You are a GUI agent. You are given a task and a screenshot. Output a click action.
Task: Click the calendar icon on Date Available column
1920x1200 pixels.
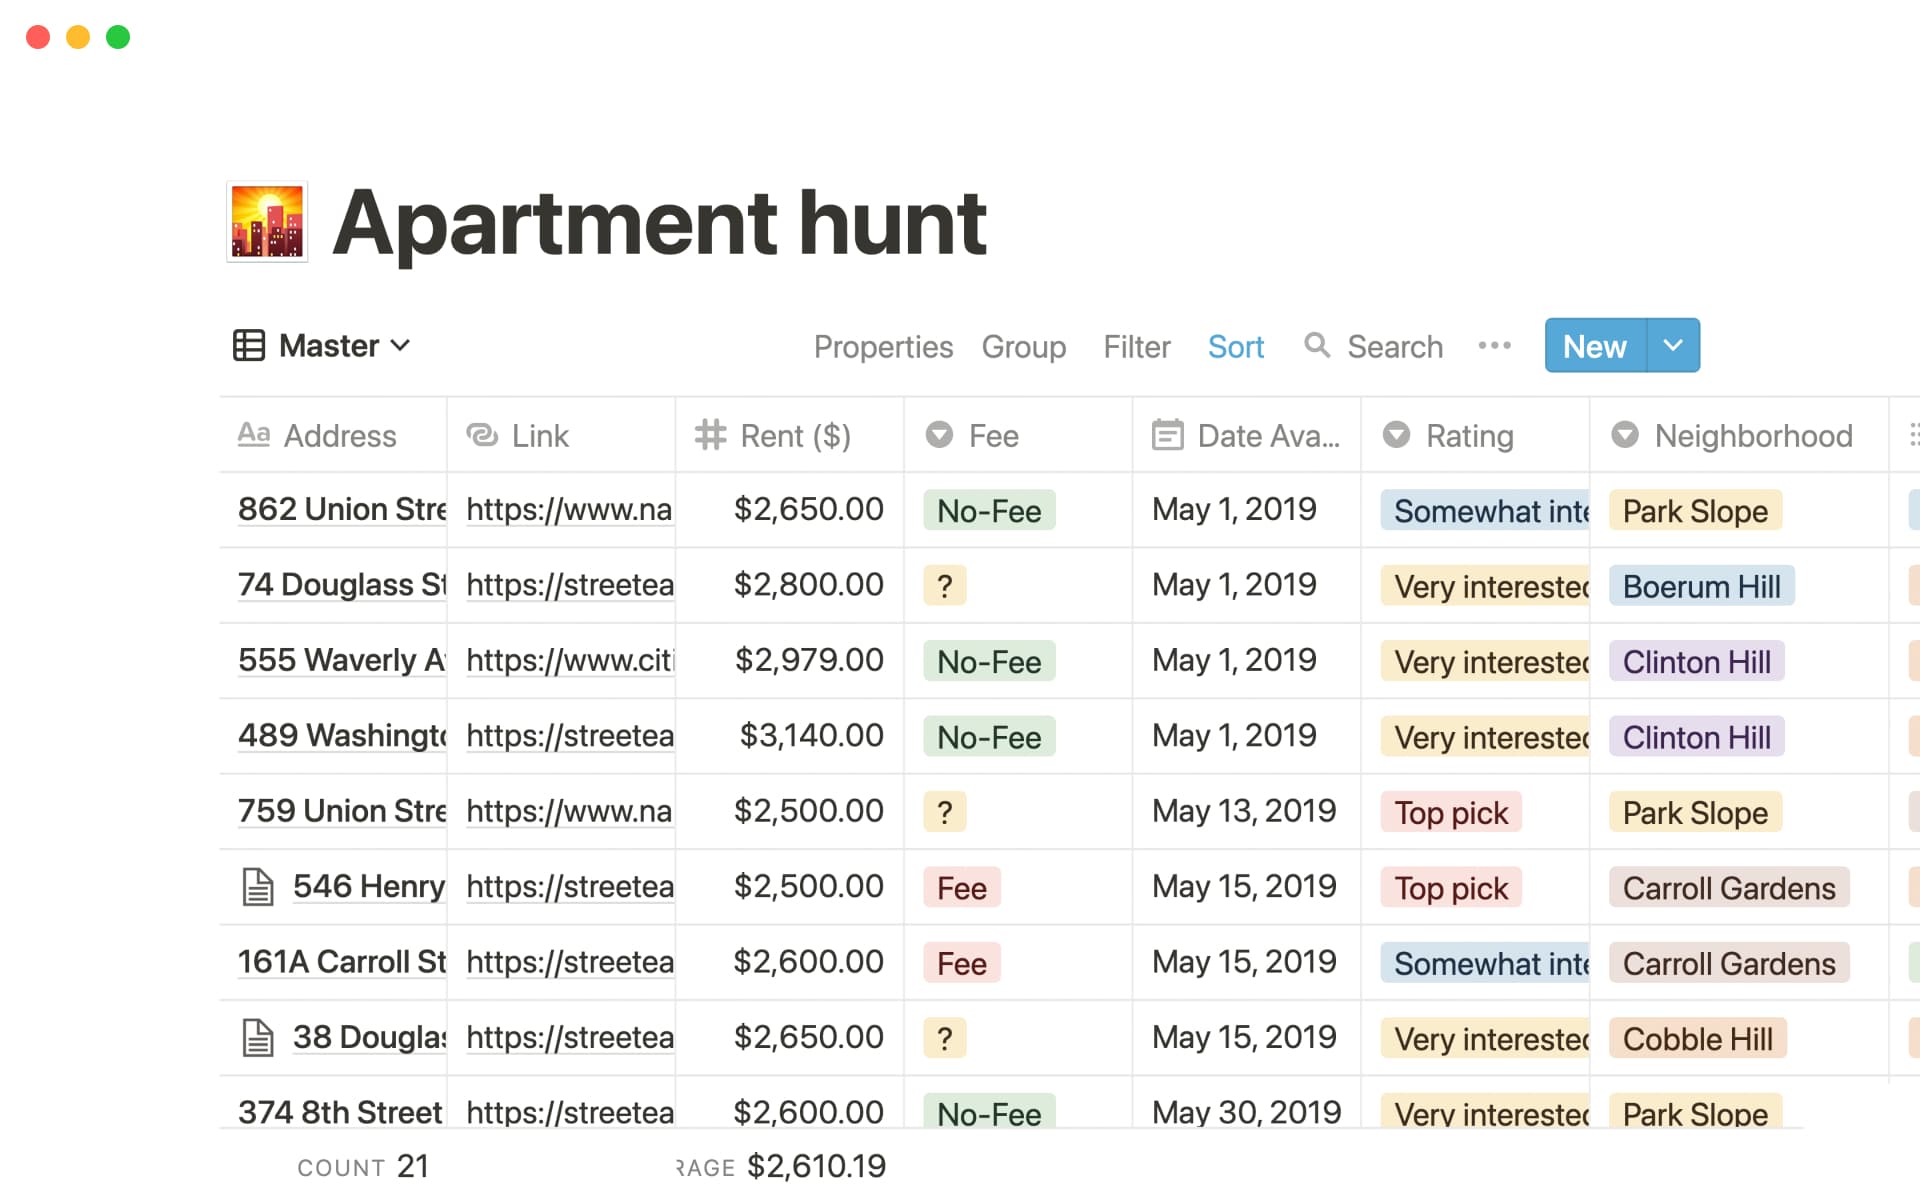coord(1167,435)
